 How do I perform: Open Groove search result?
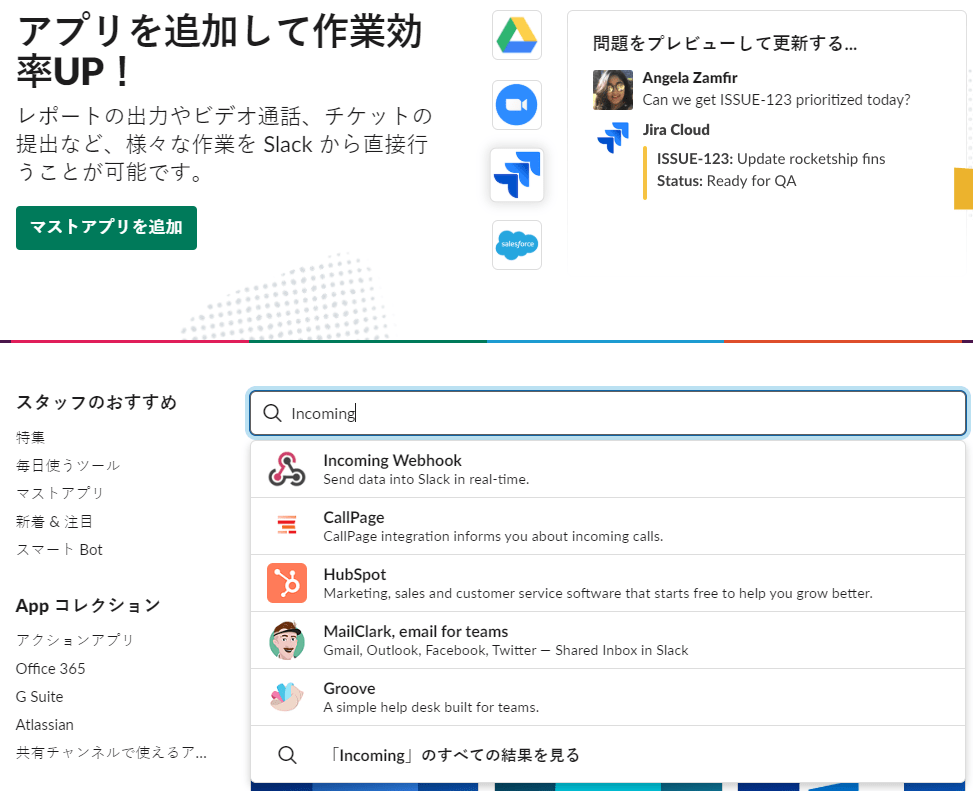pos(608,697)
